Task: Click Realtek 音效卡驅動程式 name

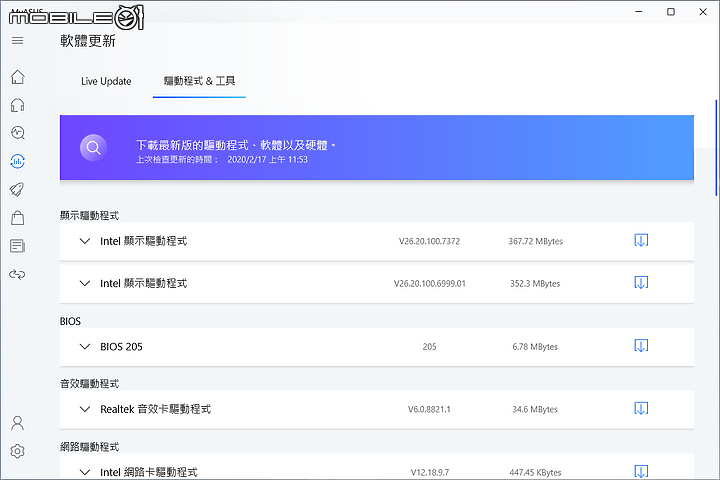Action: click(156, 409)
